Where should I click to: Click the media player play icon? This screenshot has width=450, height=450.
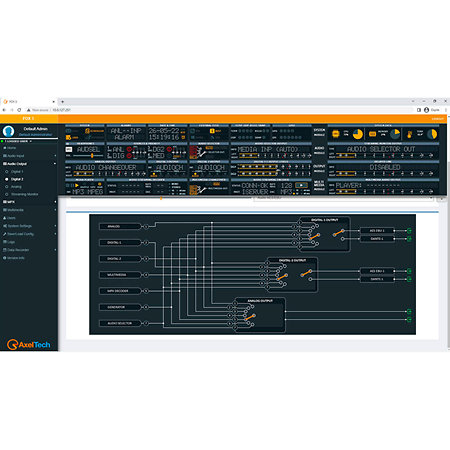coord(77,185)
